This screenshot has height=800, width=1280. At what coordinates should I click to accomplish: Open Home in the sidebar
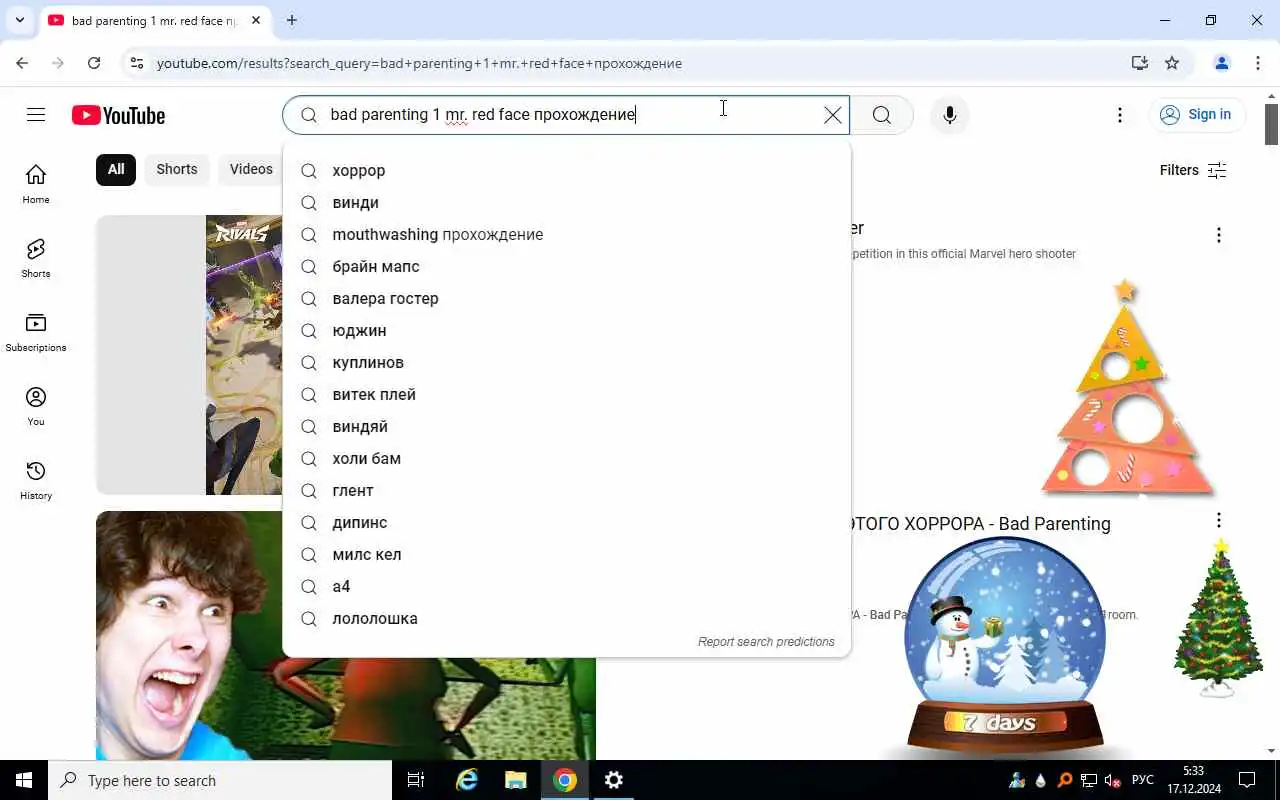tap(36, 184)
